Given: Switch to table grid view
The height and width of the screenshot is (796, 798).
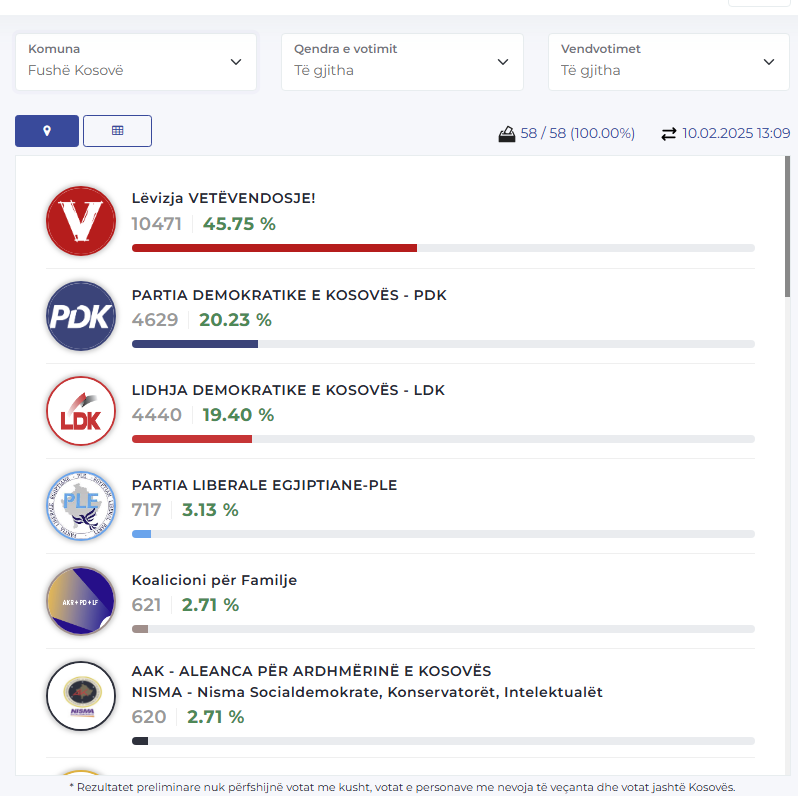Looking at the screenshot, I should tap(117, 131).
